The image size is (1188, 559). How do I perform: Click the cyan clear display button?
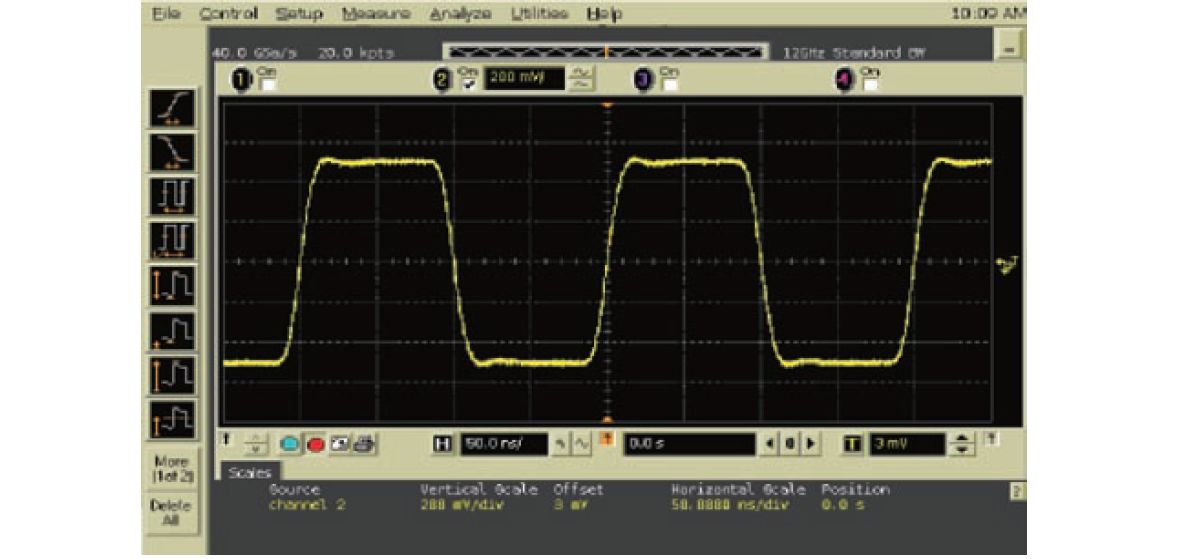[290, 445]
